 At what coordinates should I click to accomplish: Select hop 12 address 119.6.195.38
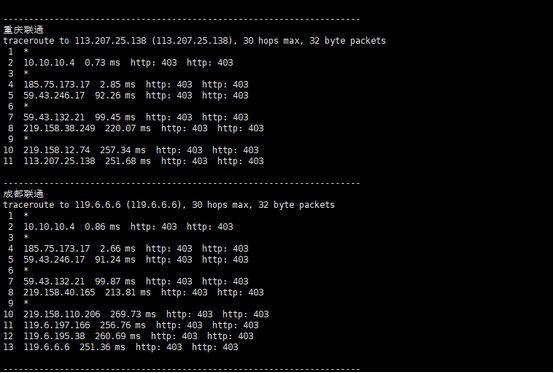pos(54,336)
